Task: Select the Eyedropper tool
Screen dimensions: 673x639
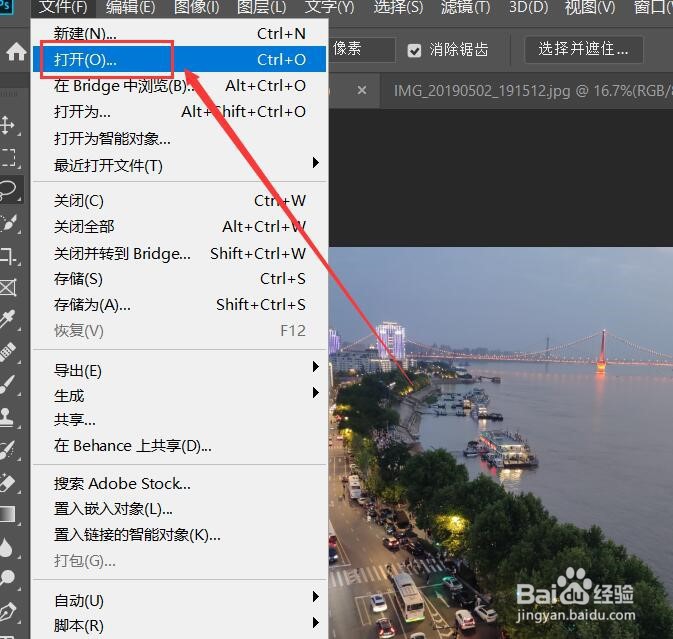Action: coord(8,320)
